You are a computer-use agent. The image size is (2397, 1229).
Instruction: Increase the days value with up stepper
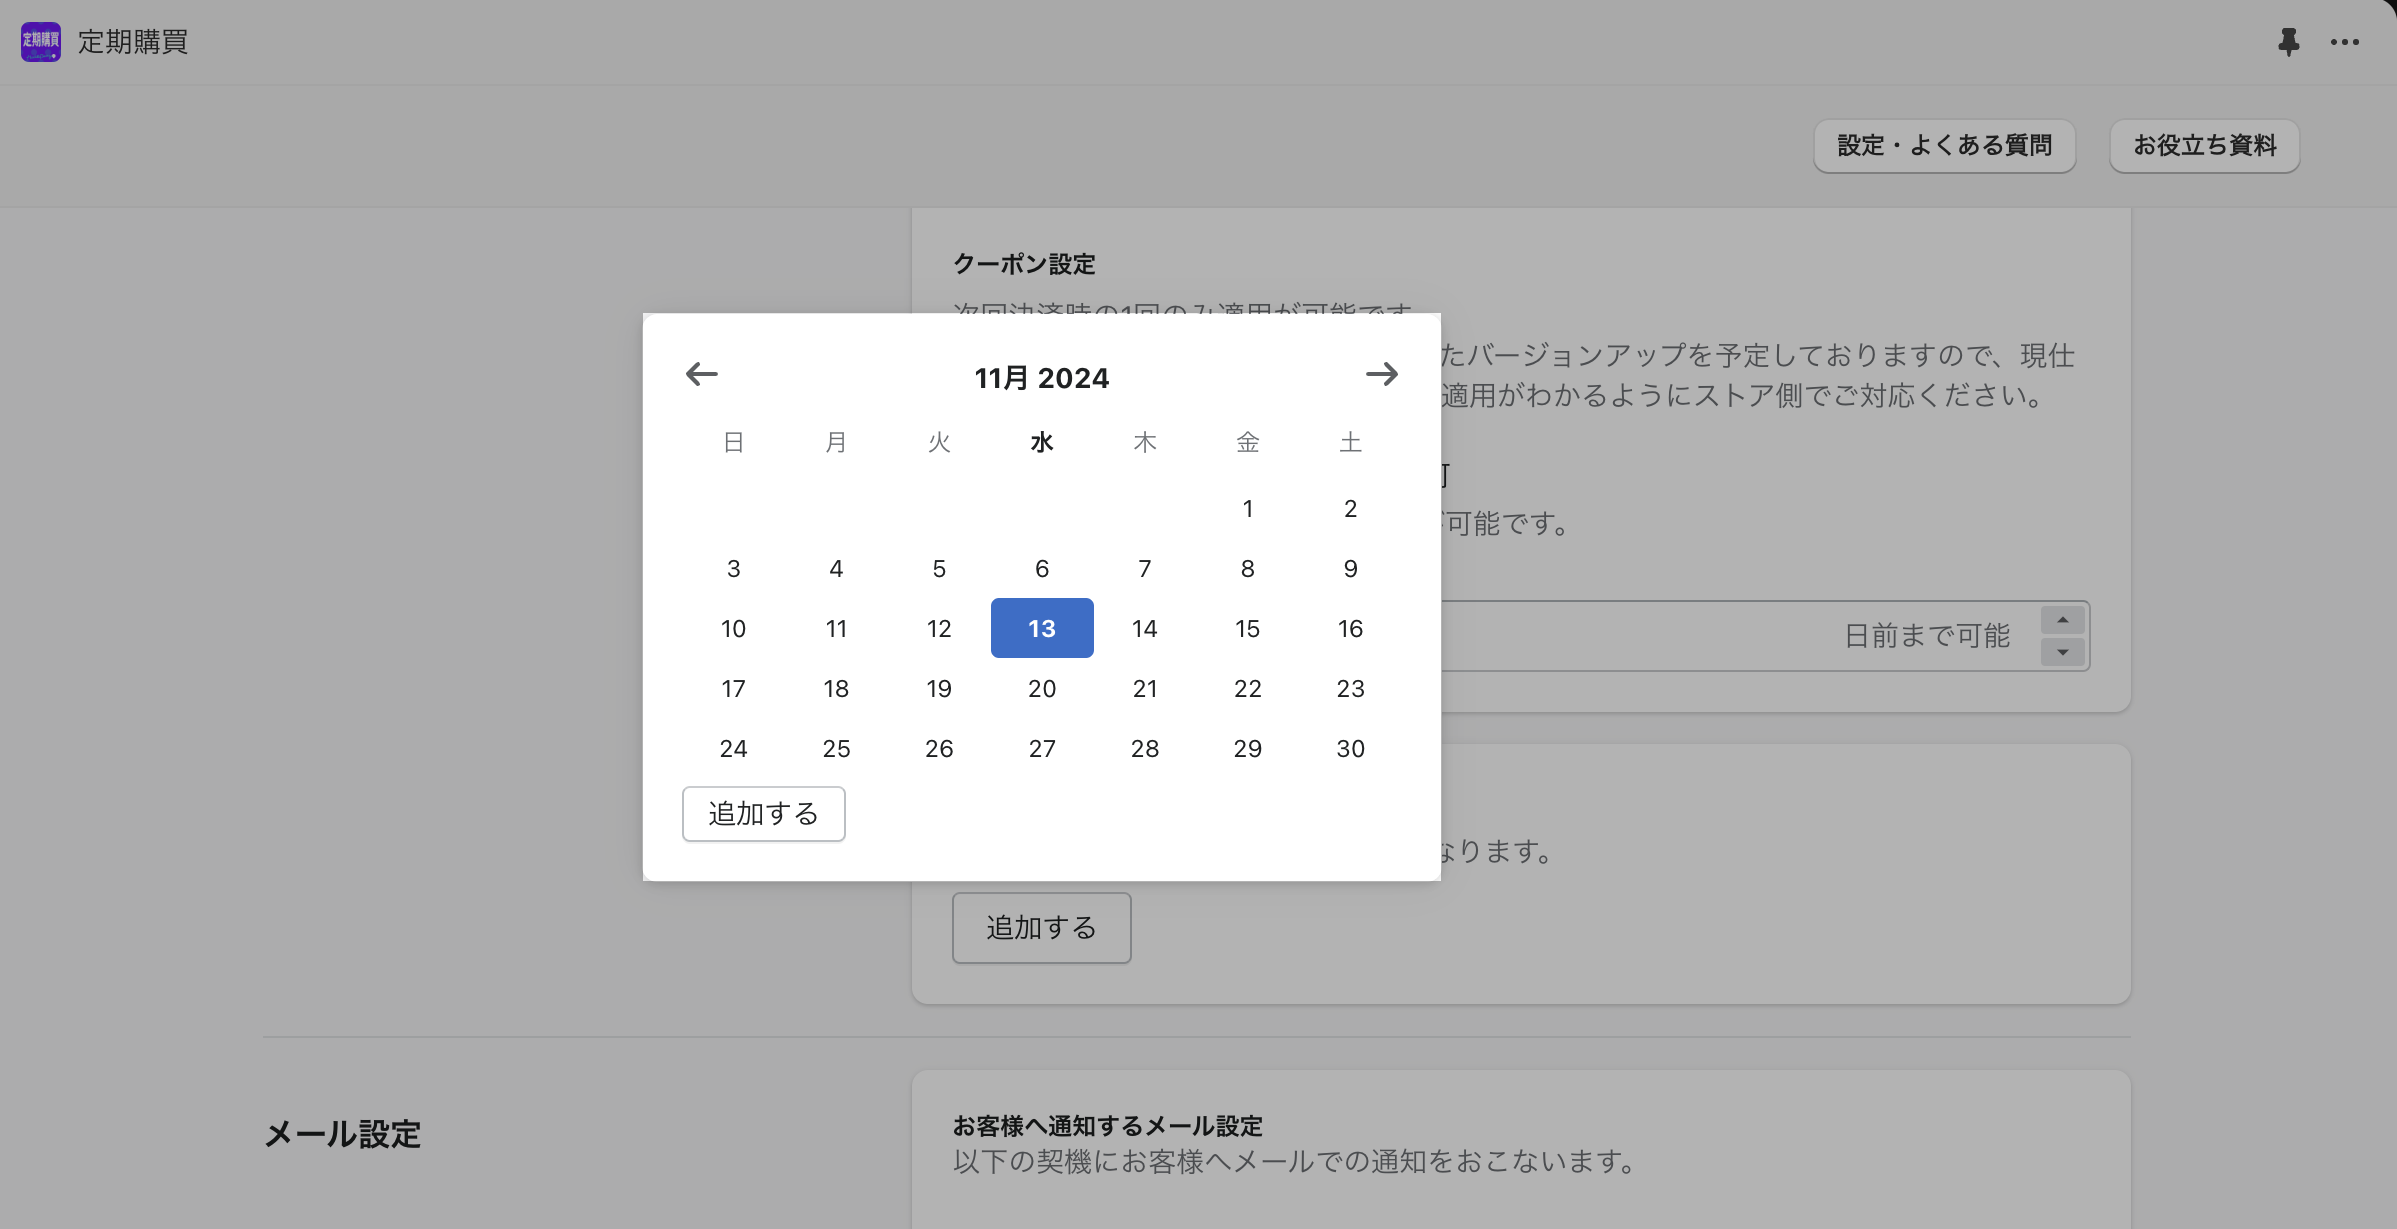point(2062,620)
